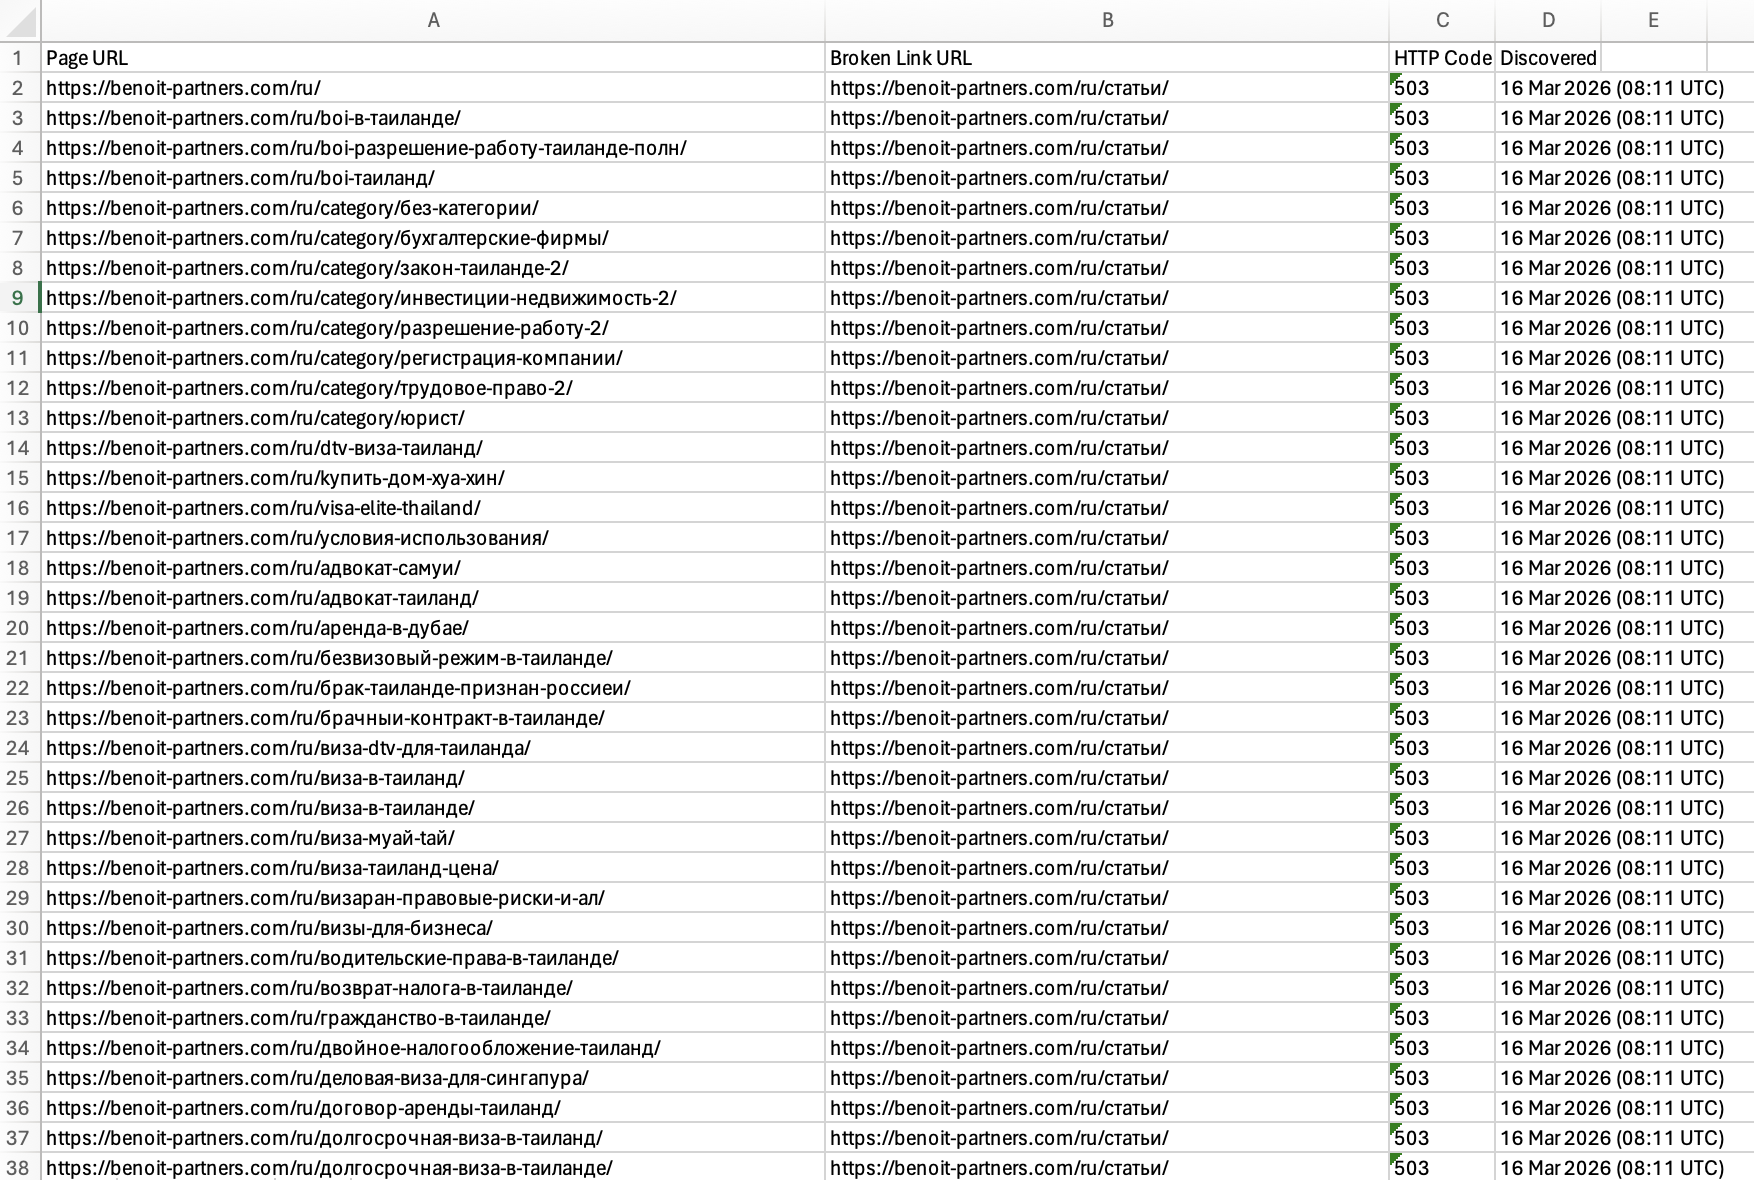Select the cell ending "договор-аренды-таиланд/"
Screen dimensions: 1754x1180
[x=433, y=1108]
